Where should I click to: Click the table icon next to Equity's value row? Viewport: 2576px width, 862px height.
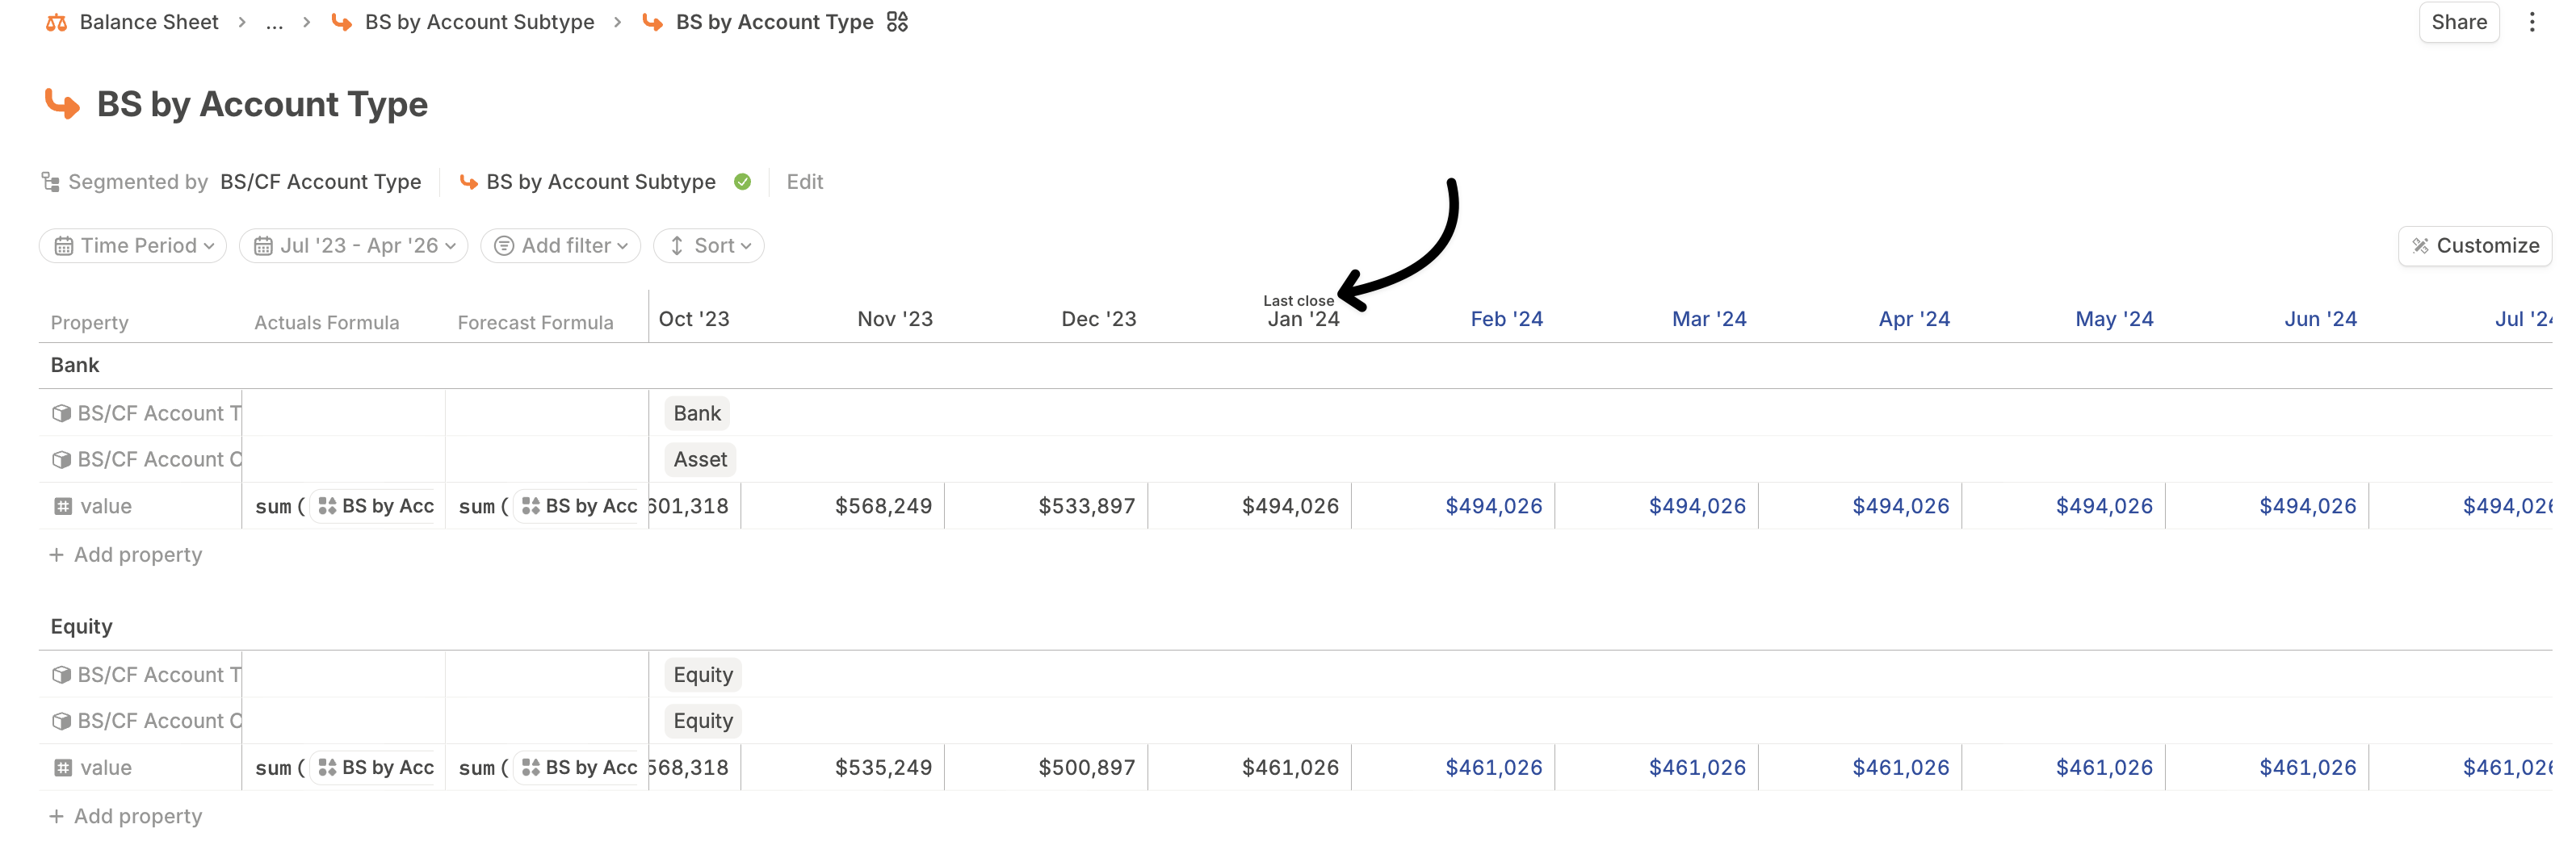point(63,768)
